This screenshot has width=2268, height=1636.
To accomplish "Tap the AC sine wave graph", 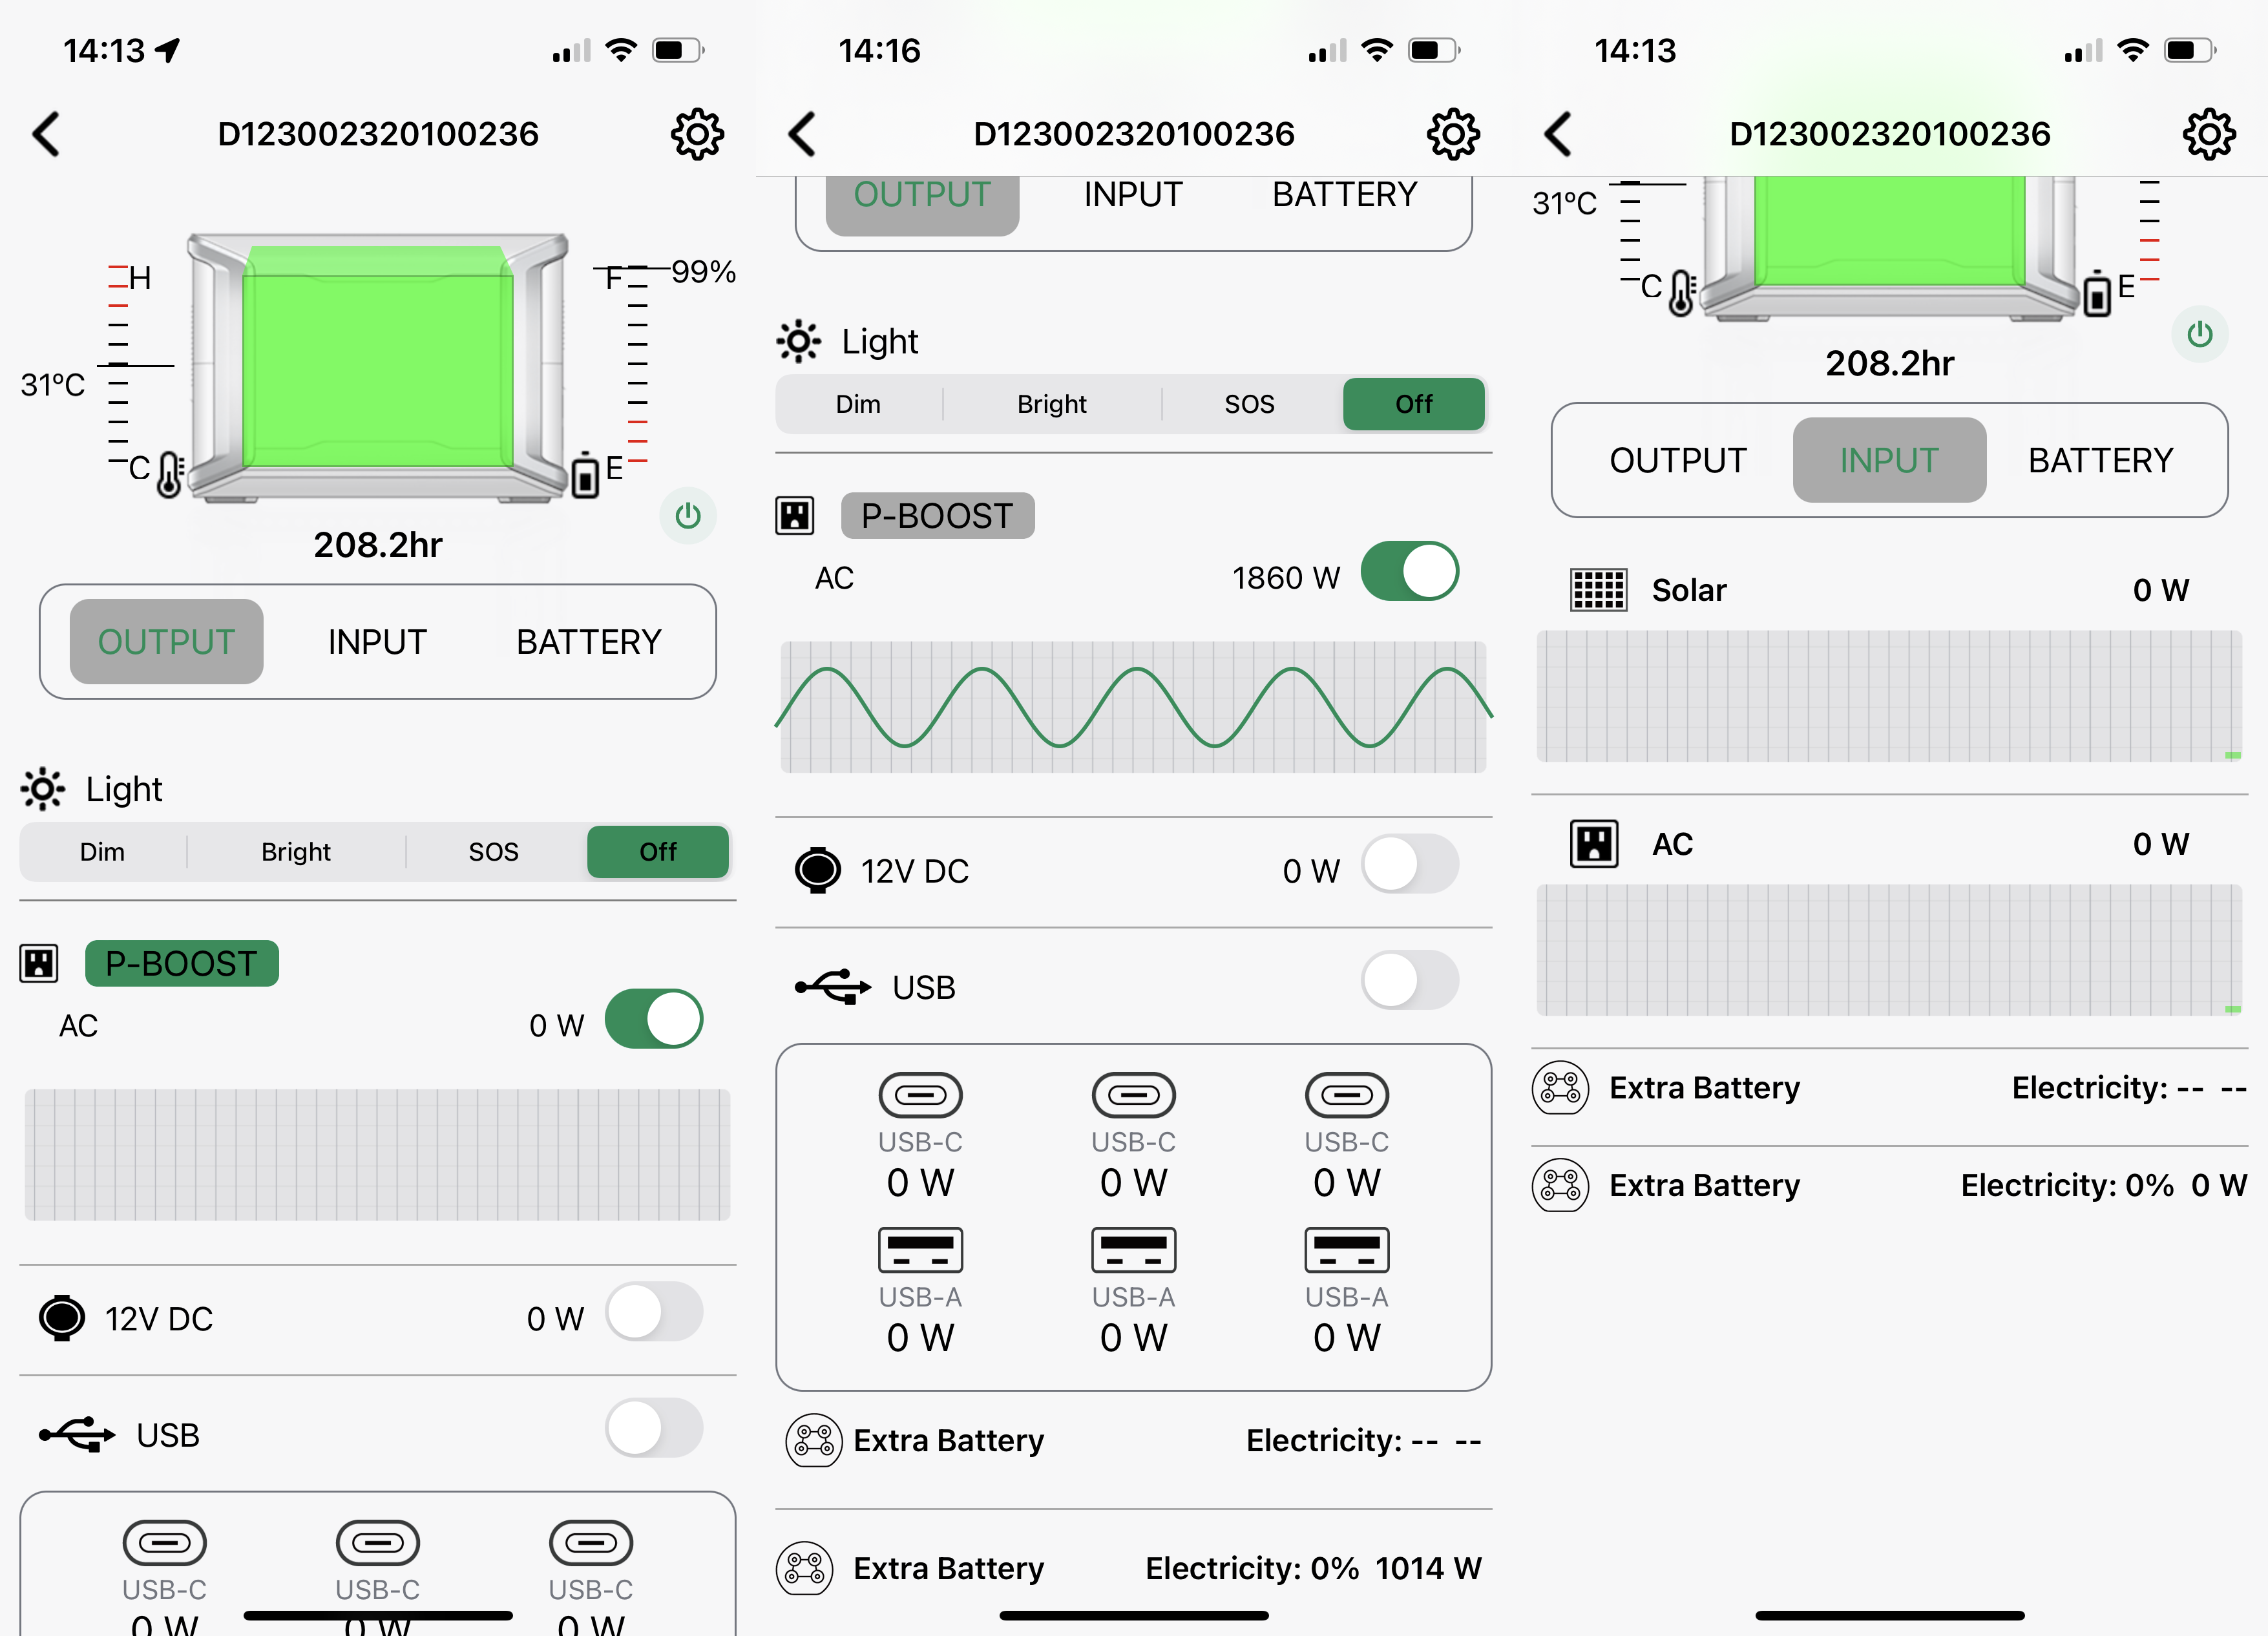I will pyautogui.click(x=1133, y=707).
